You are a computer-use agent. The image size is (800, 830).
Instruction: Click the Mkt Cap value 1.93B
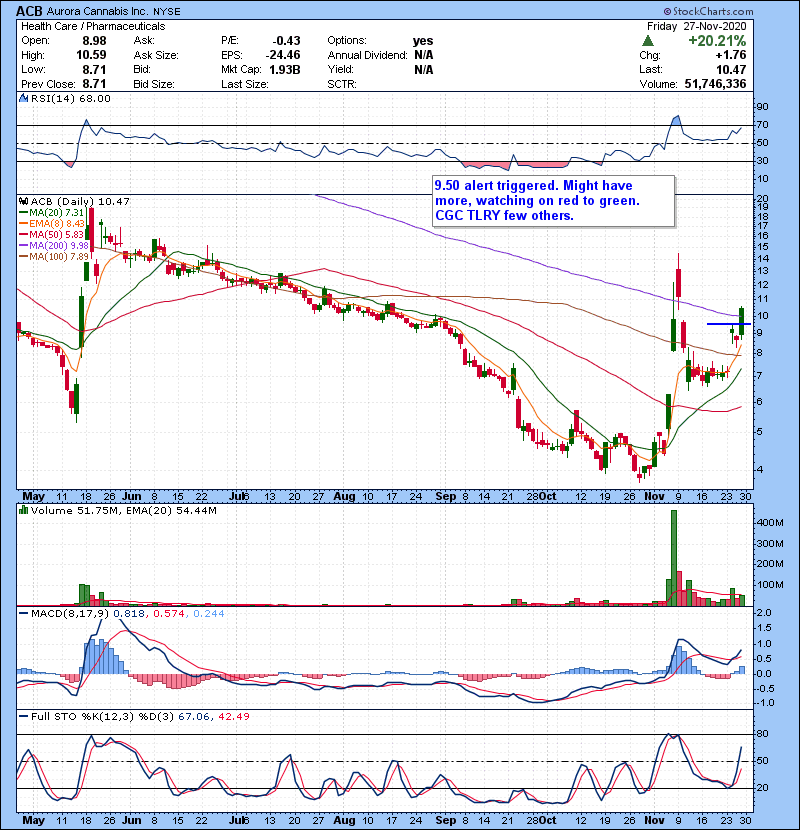[285, 69]
